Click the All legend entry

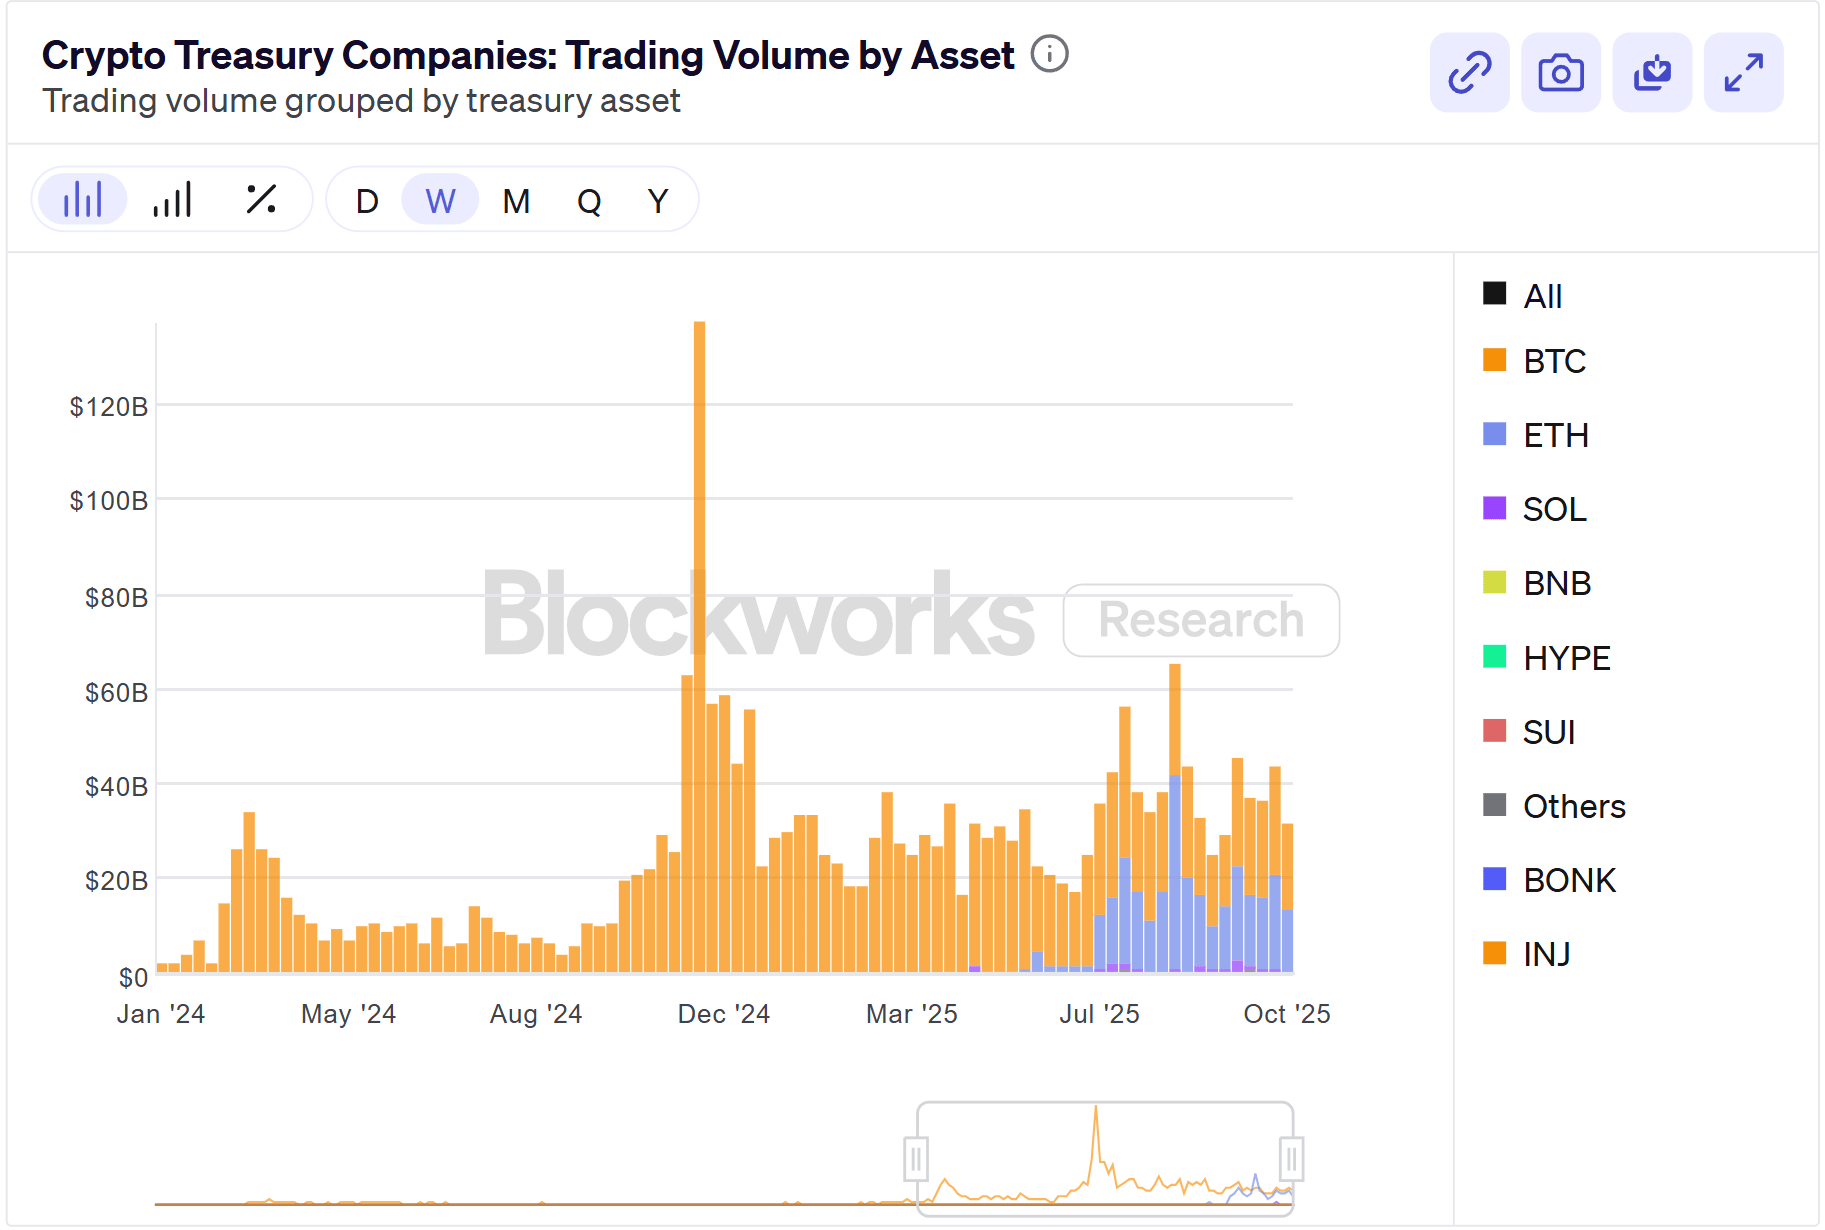pyautogui.click(x=1541, y=295)
